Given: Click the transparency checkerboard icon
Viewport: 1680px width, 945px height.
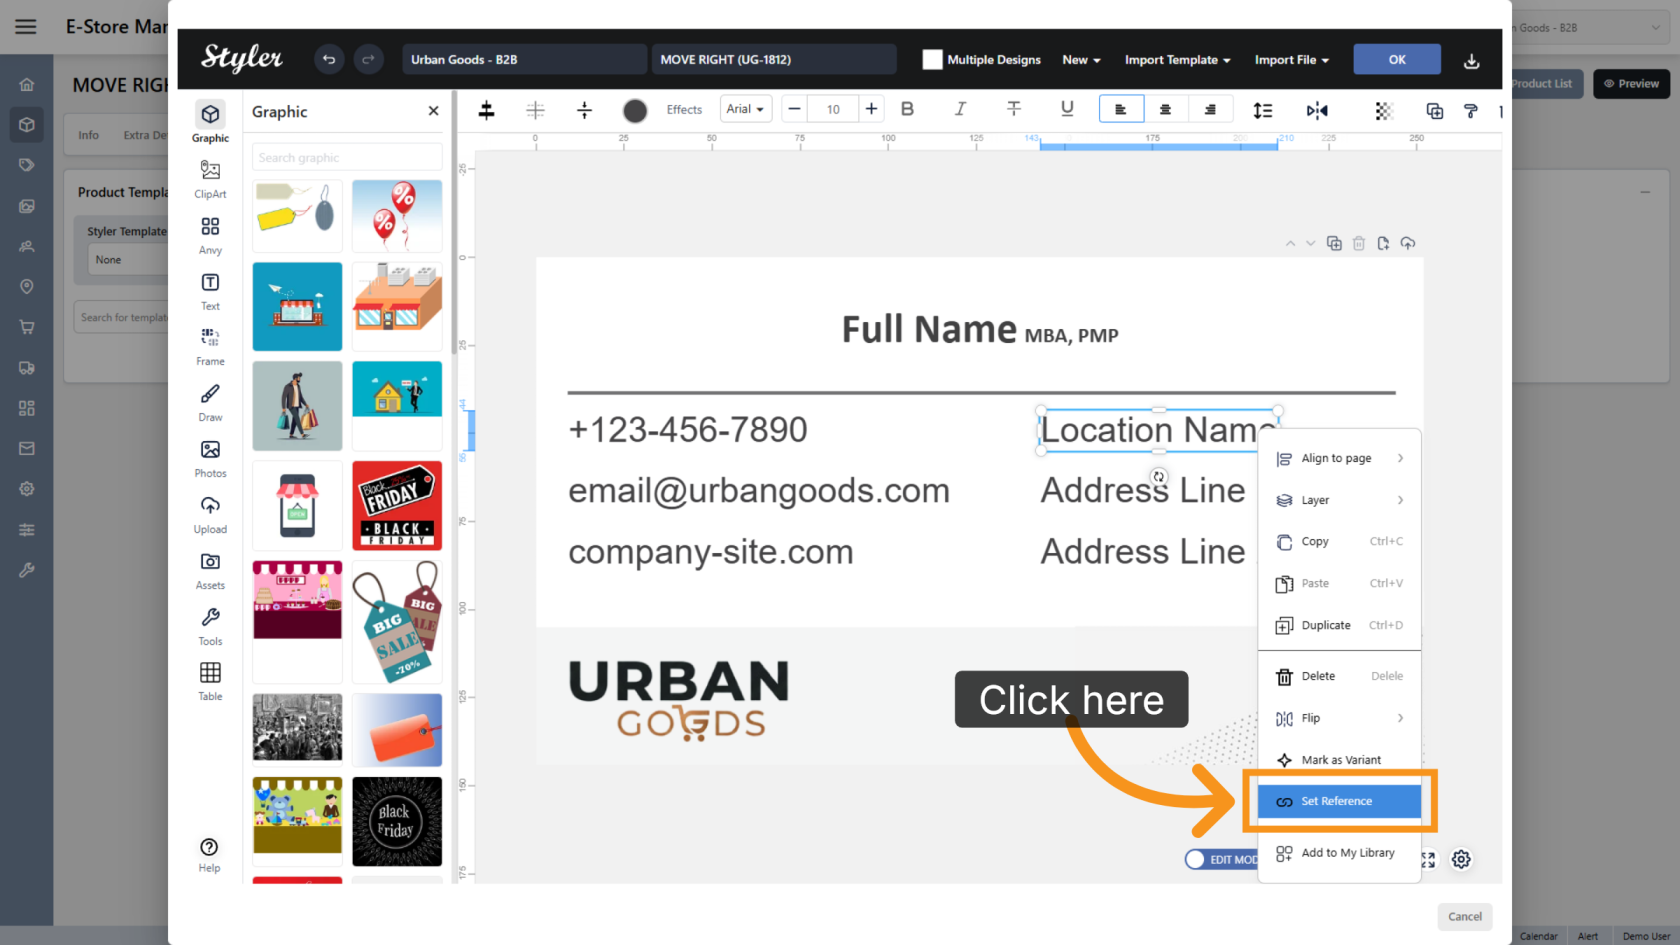Looking at the screenshot, I should click(x=1384, y=111).
